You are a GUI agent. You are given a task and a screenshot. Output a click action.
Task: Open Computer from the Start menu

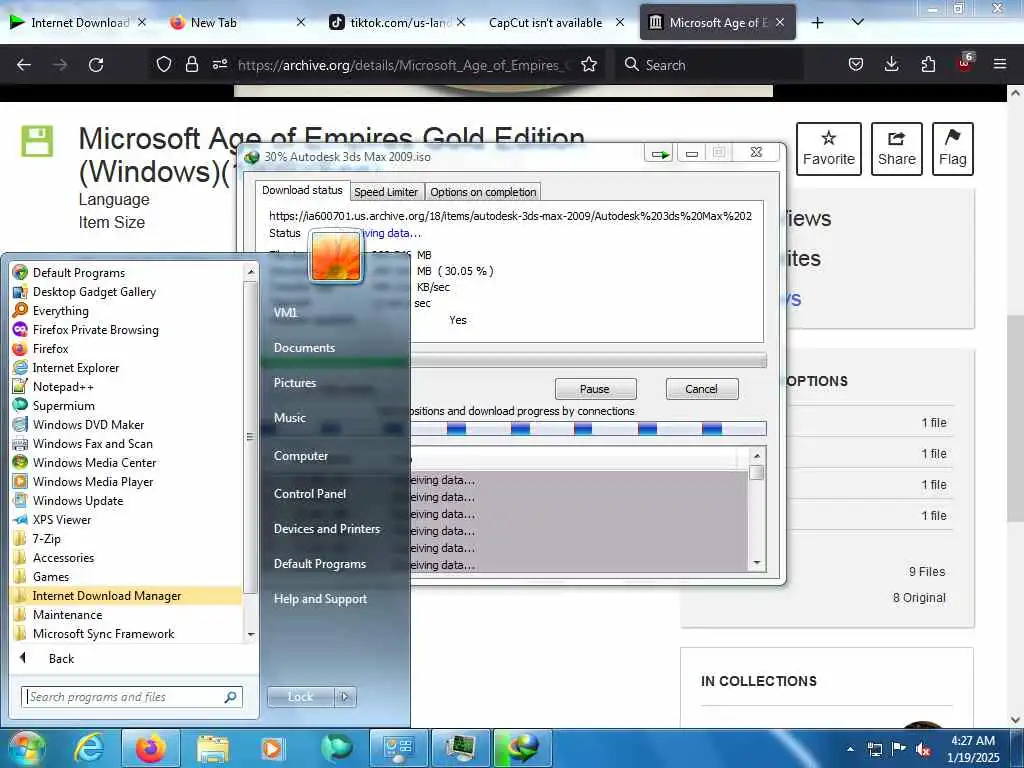coord(300,455)
